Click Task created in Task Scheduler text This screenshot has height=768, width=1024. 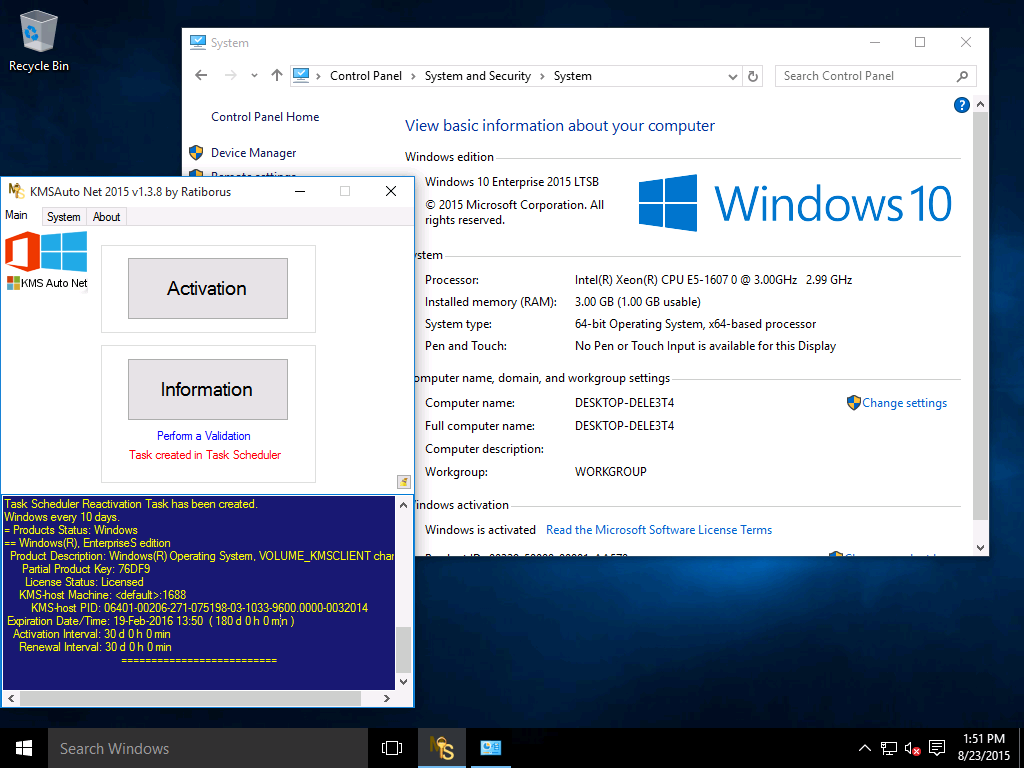click(x=205, y=455)
